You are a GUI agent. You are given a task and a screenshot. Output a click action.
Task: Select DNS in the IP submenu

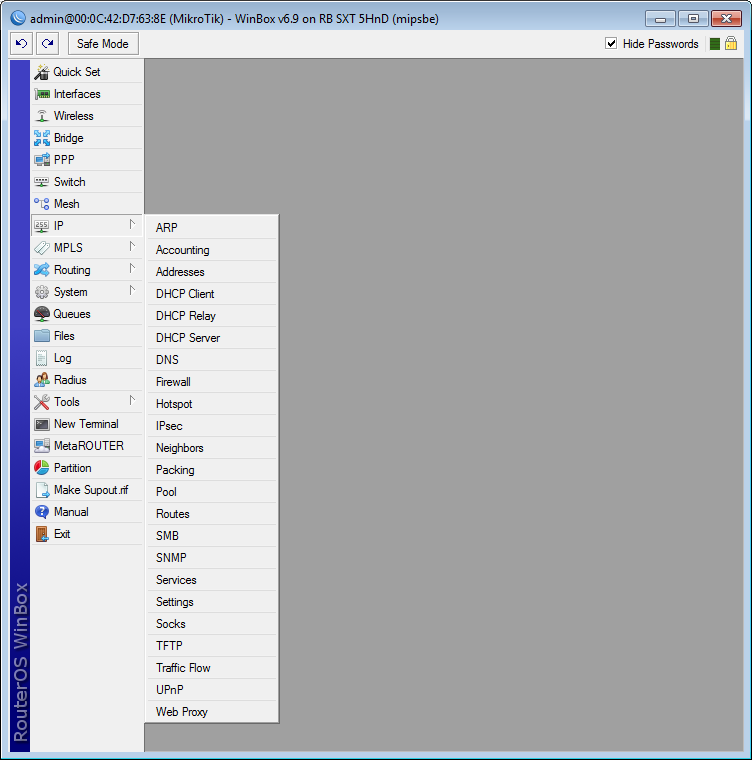click(x=212, y=360)
